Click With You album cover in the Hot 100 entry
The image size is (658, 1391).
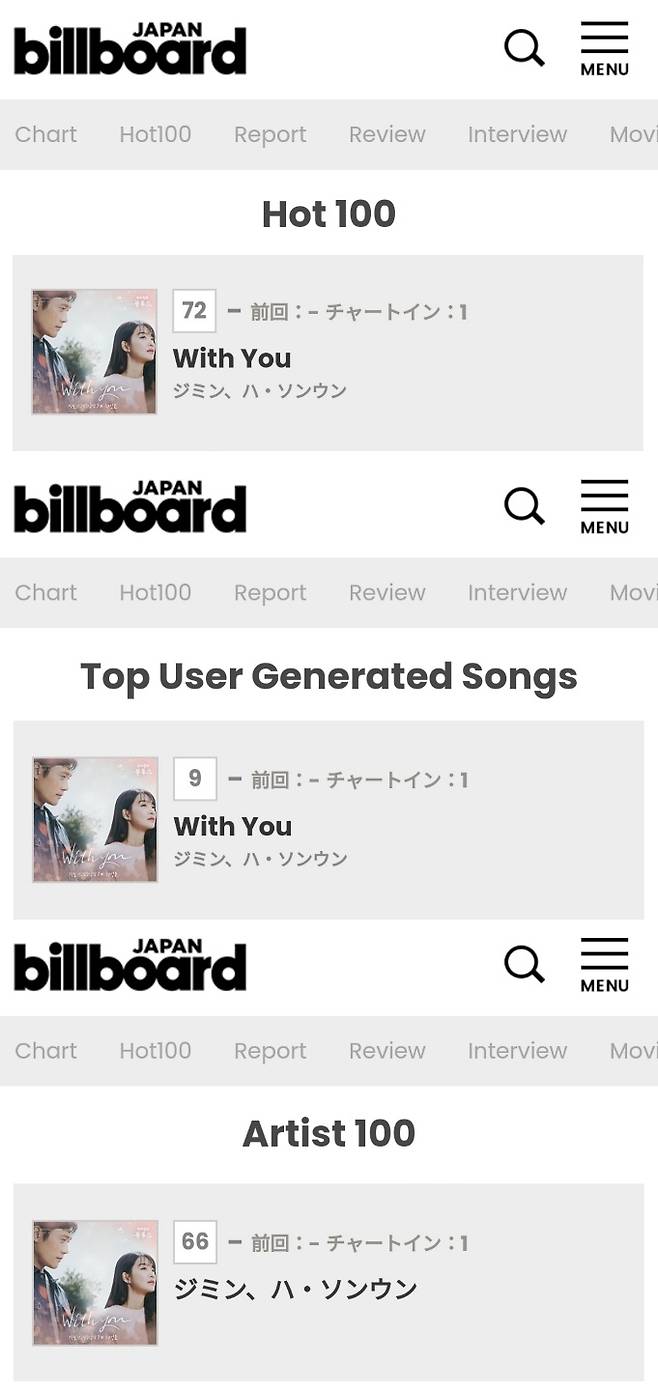click(94, 352)
